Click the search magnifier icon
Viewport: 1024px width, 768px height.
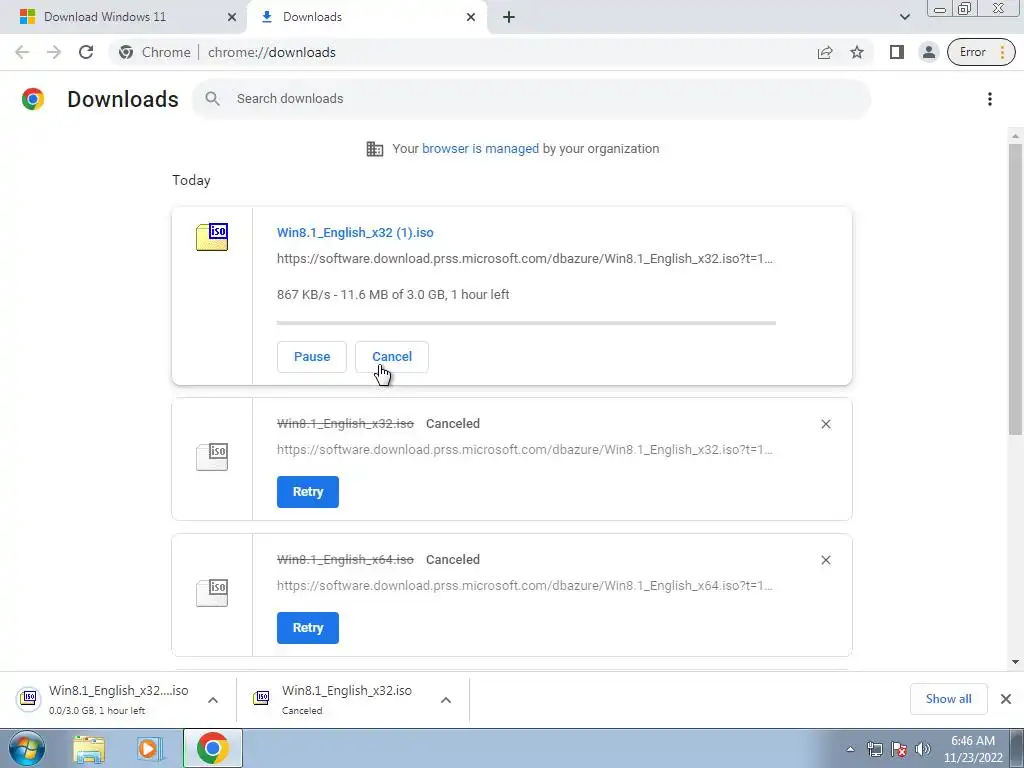(x=212, y=99)
